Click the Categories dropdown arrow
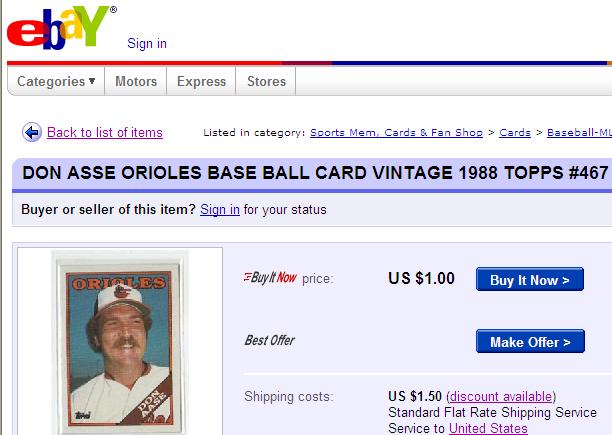 coord(92,81)
